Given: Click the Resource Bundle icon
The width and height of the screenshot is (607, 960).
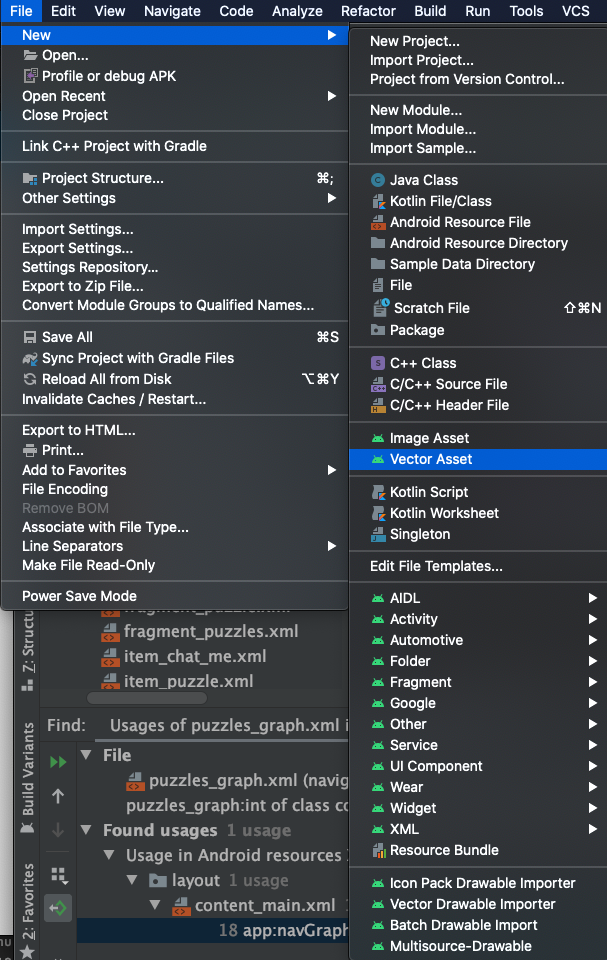Looking at the screenshot, I should pyautogui.click(x=377, y=850).
